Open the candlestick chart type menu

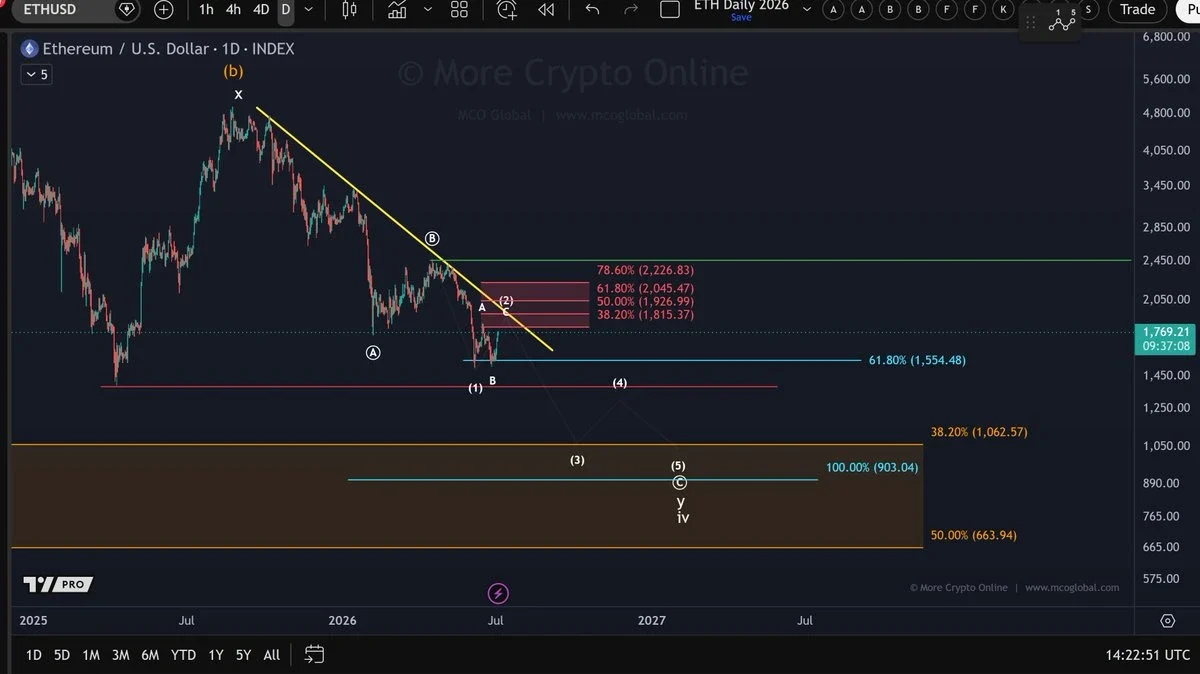click(x=349, y=10)
